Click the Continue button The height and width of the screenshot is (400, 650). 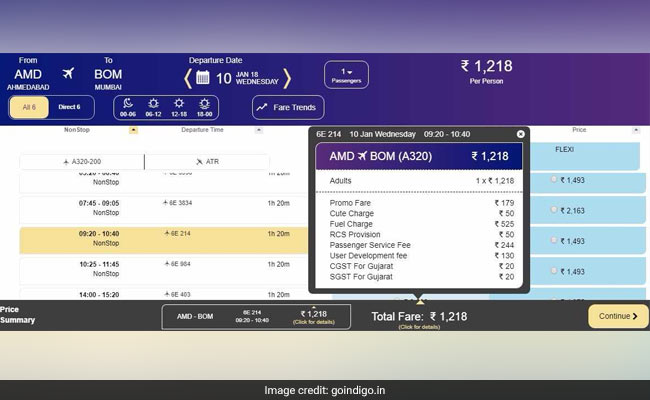(x=618, y=316)
